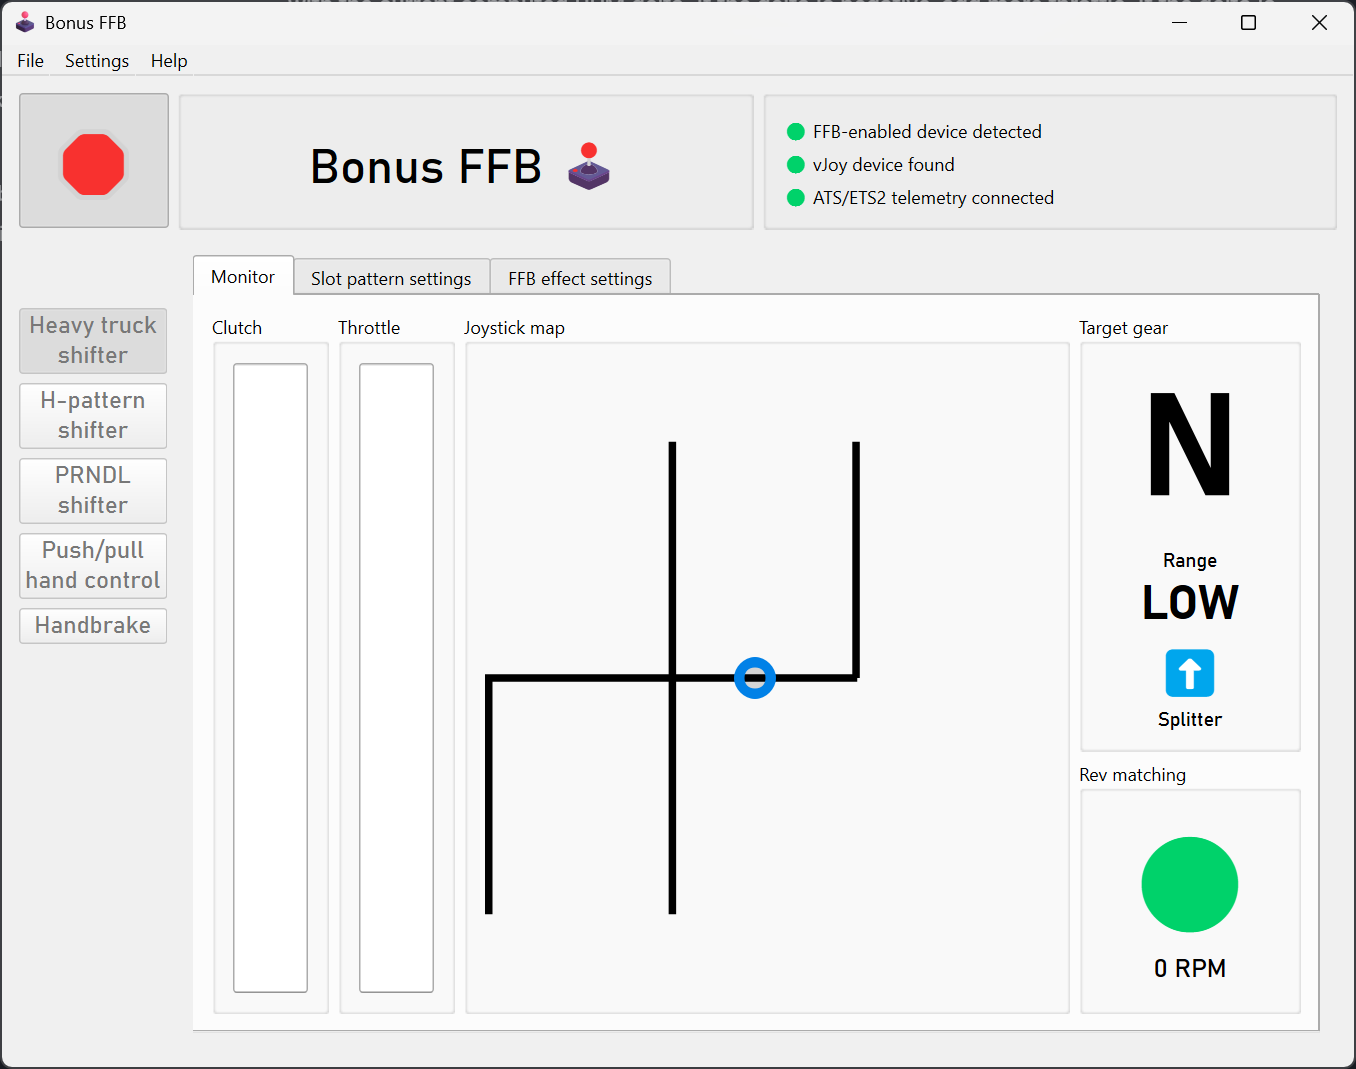Click the vJoy device found text

tap(884, 165)
